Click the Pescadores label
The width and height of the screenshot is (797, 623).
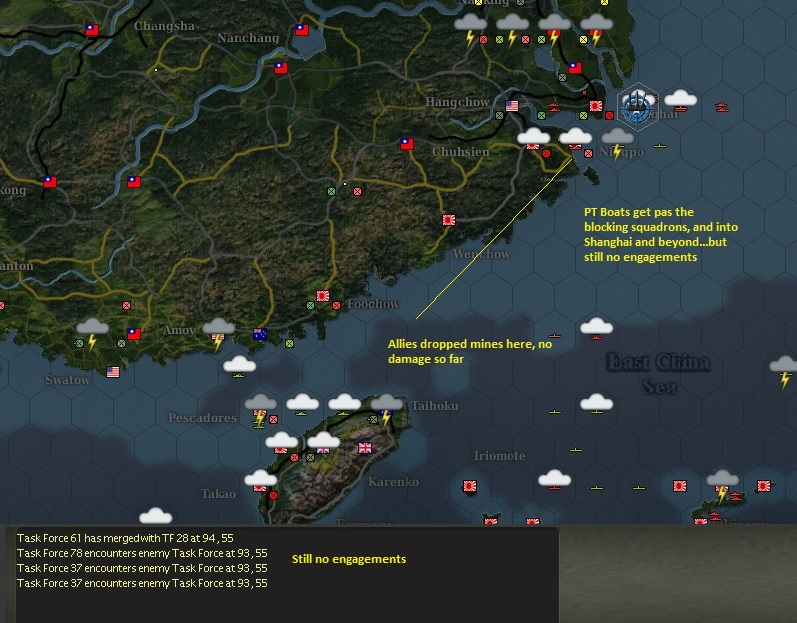click(202, 418)
